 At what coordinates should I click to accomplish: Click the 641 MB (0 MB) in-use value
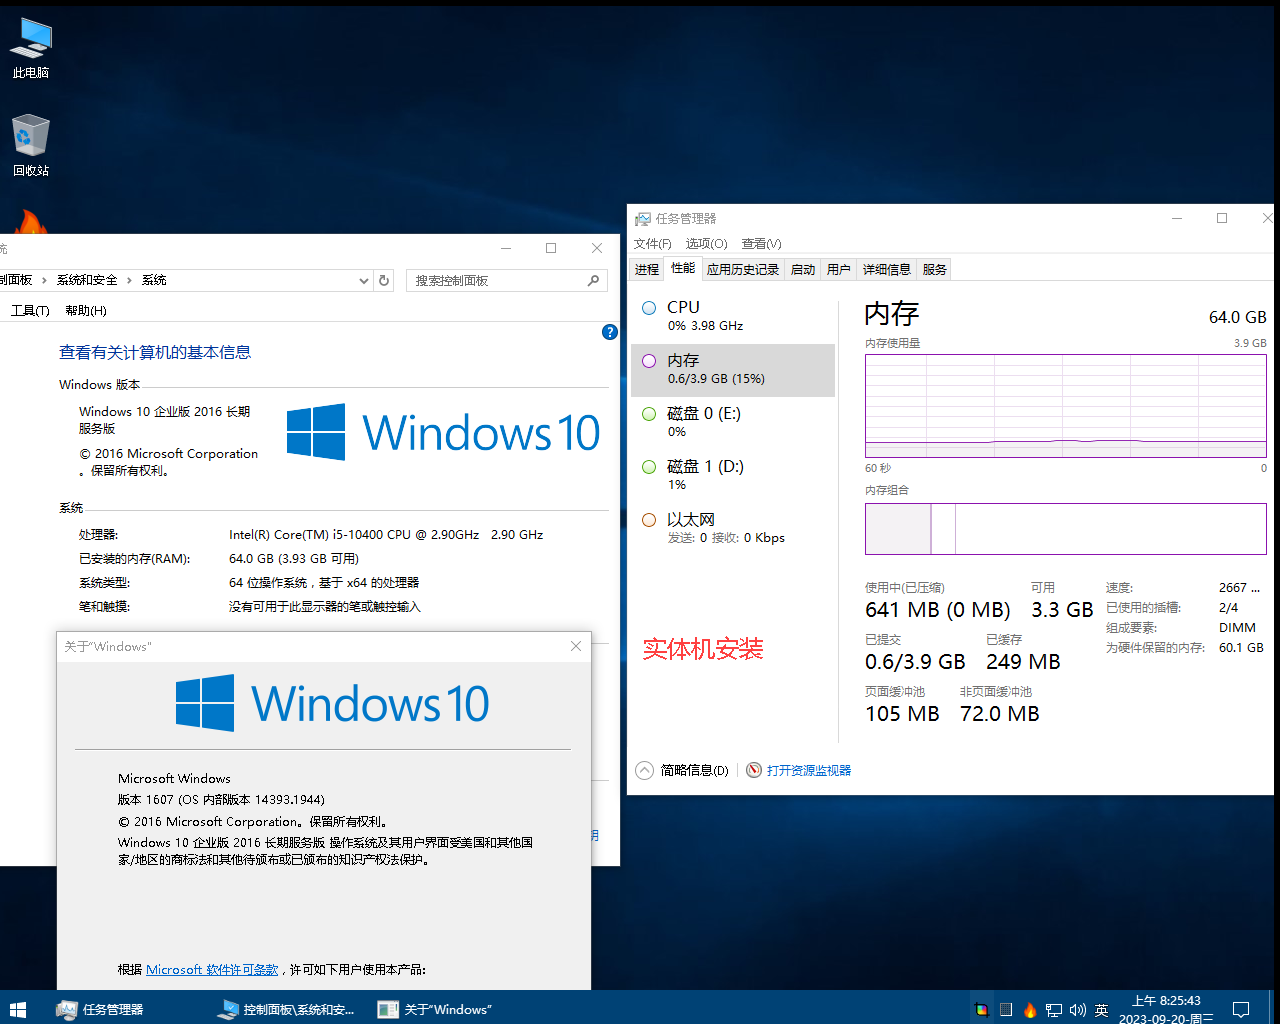point(938,610)
